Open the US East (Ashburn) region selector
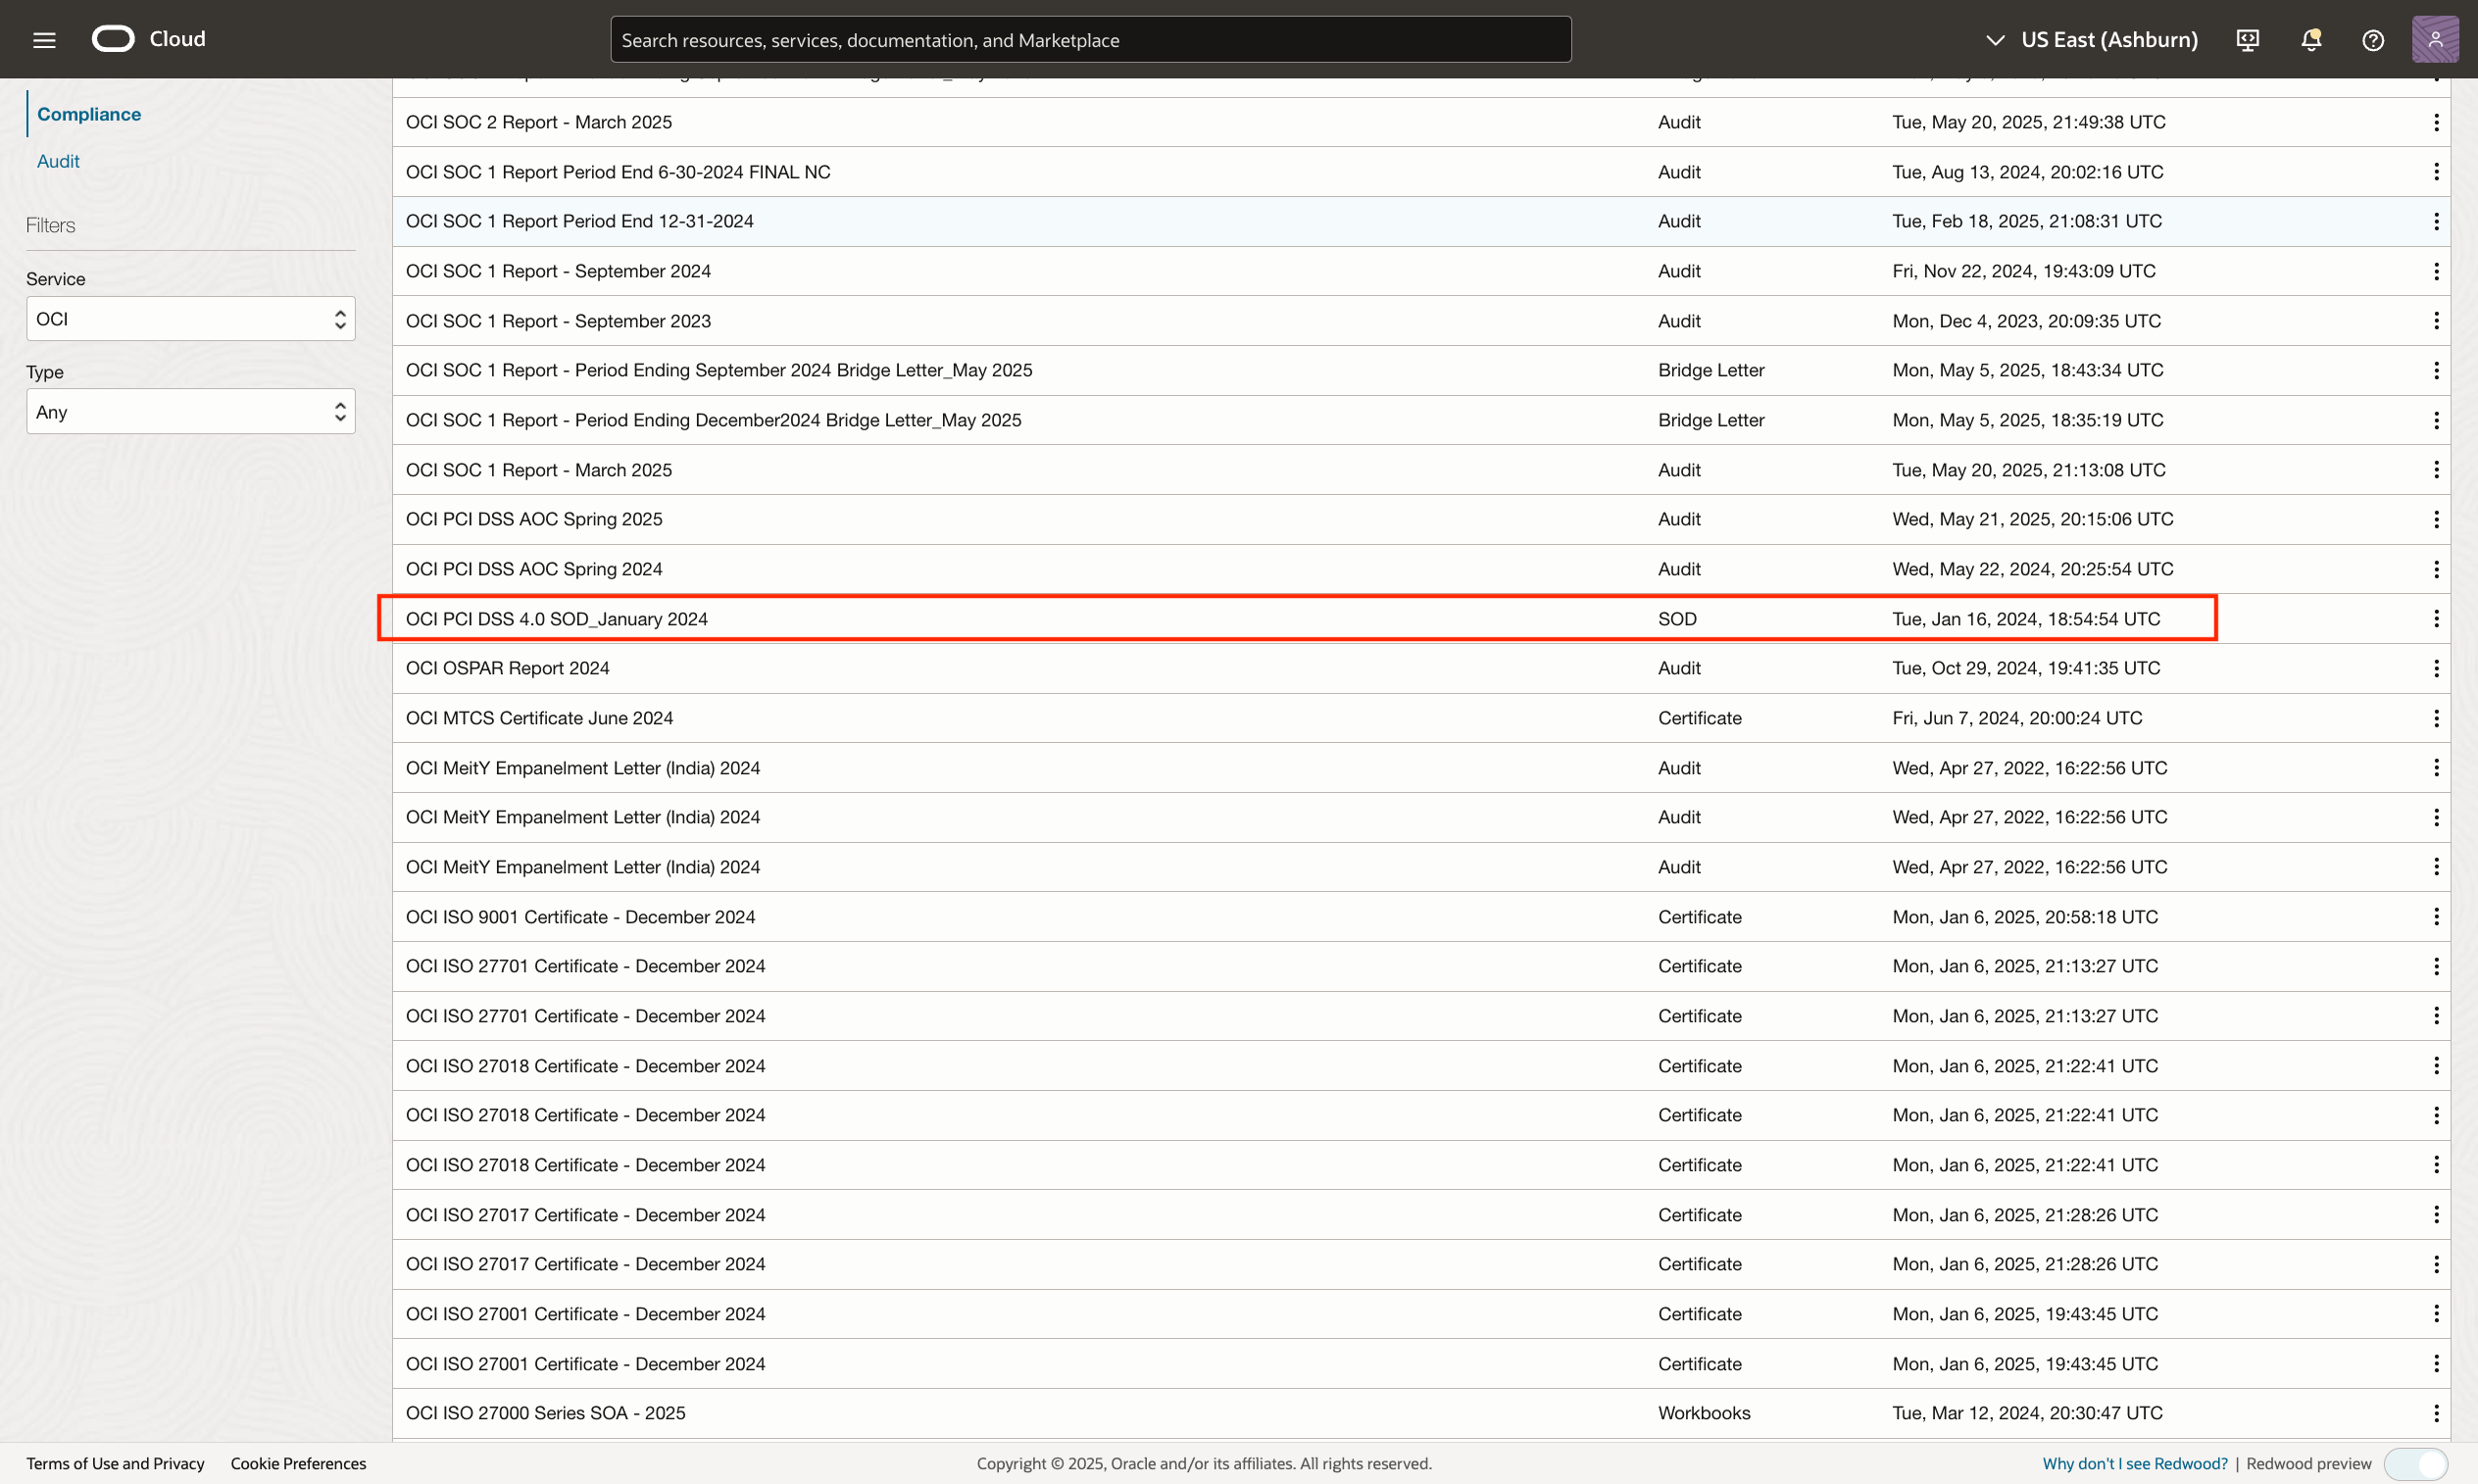This screenshot has height=1484, width=2478. click(2091, 40)
